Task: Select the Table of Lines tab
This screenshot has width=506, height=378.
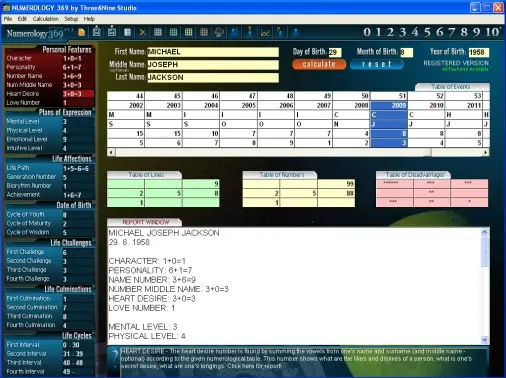Action: 145,175
